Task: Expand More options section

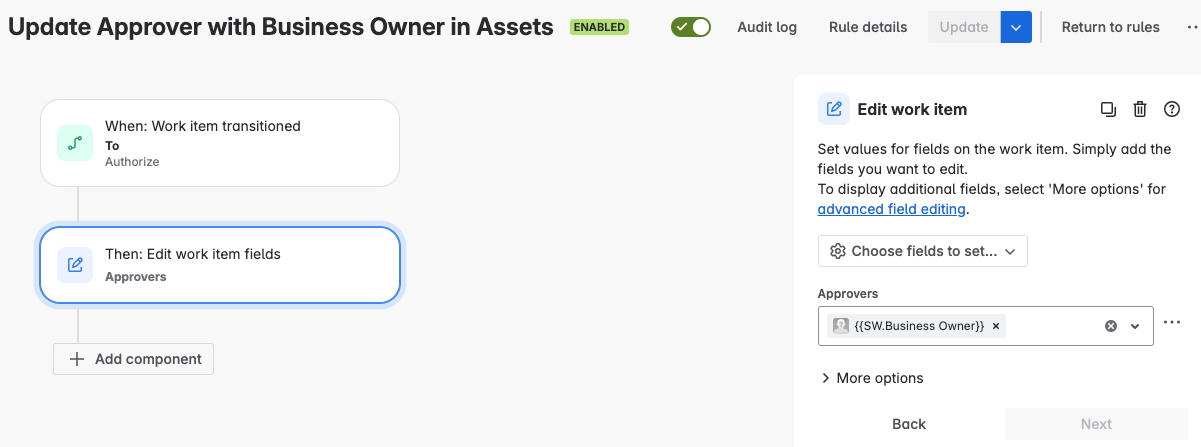Action: tap(871, 378)
